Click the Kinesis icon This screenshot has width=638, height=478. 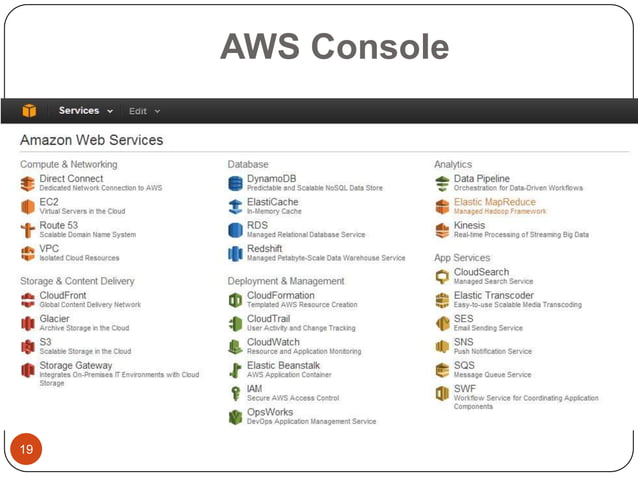442,230
